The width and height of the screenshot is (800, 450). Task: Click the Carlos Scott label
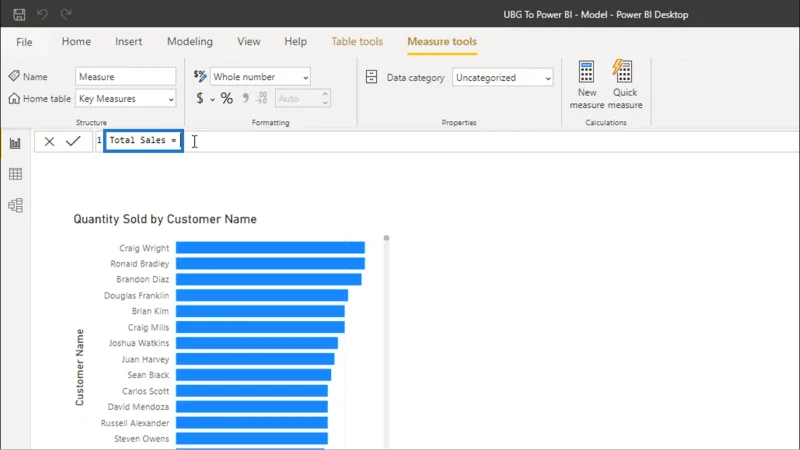tap(145, 391)
